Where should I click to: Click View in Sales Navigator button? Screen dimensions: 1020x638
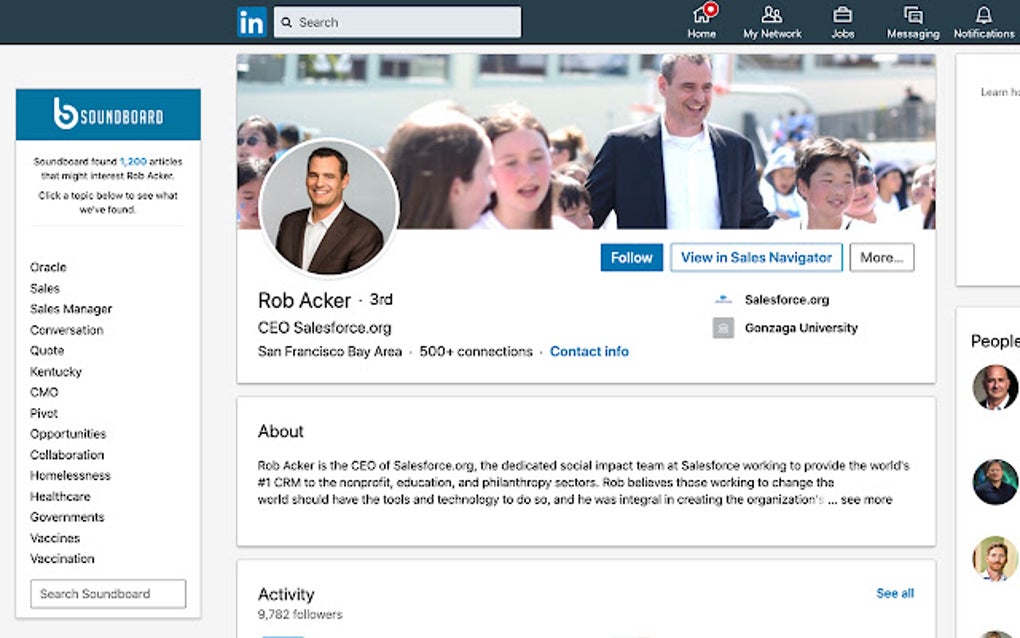click(757, 258)
